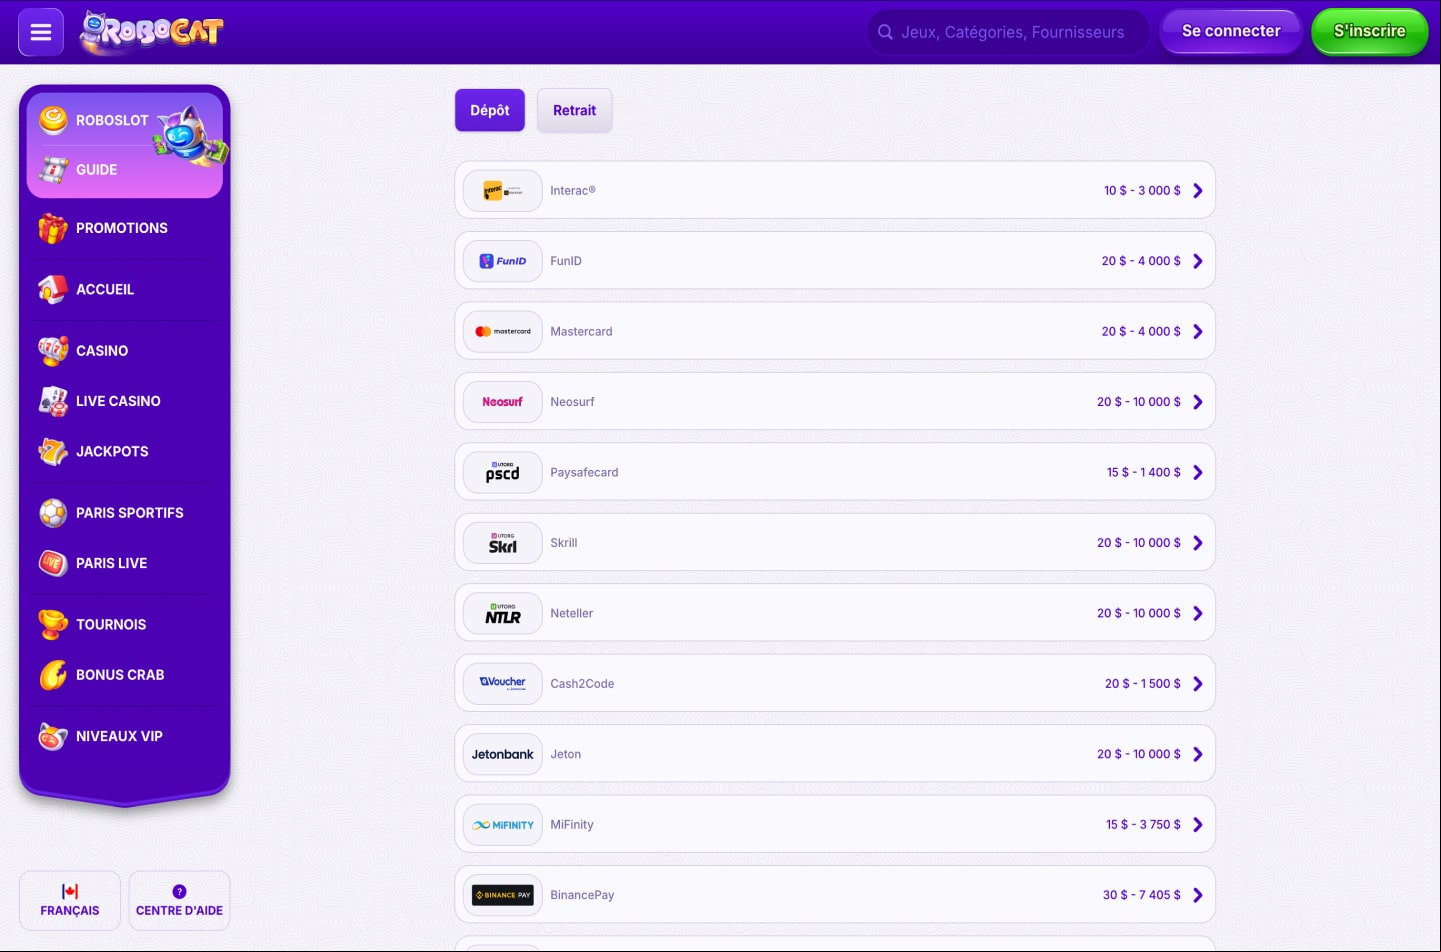
Task: Click the 30 $ - 7 405 $ limit text
Action: (x=1141, y=896)
